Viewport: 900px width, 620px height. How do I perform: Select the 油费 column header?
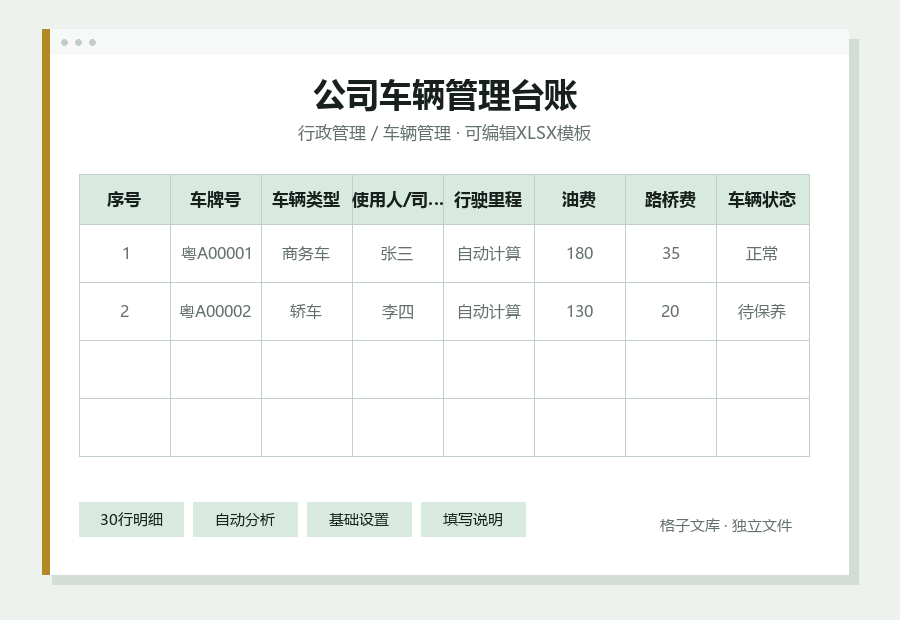[580, 199]
